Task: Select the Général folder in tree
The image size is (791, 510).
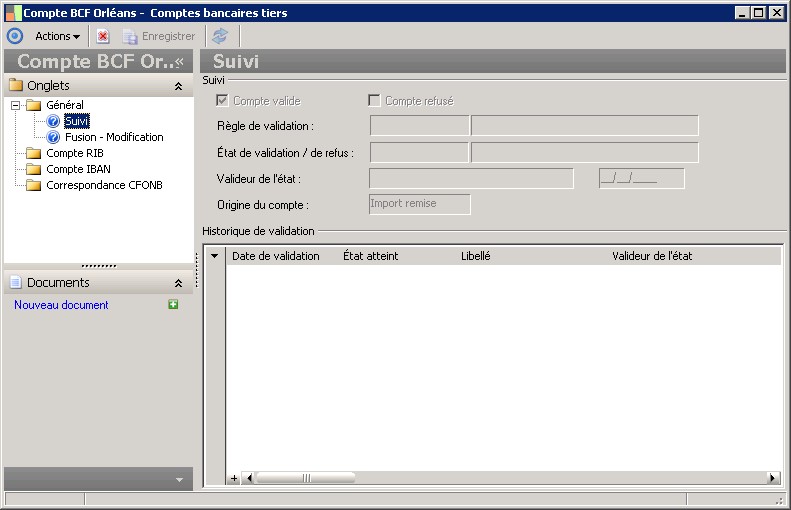Action: 65,105
